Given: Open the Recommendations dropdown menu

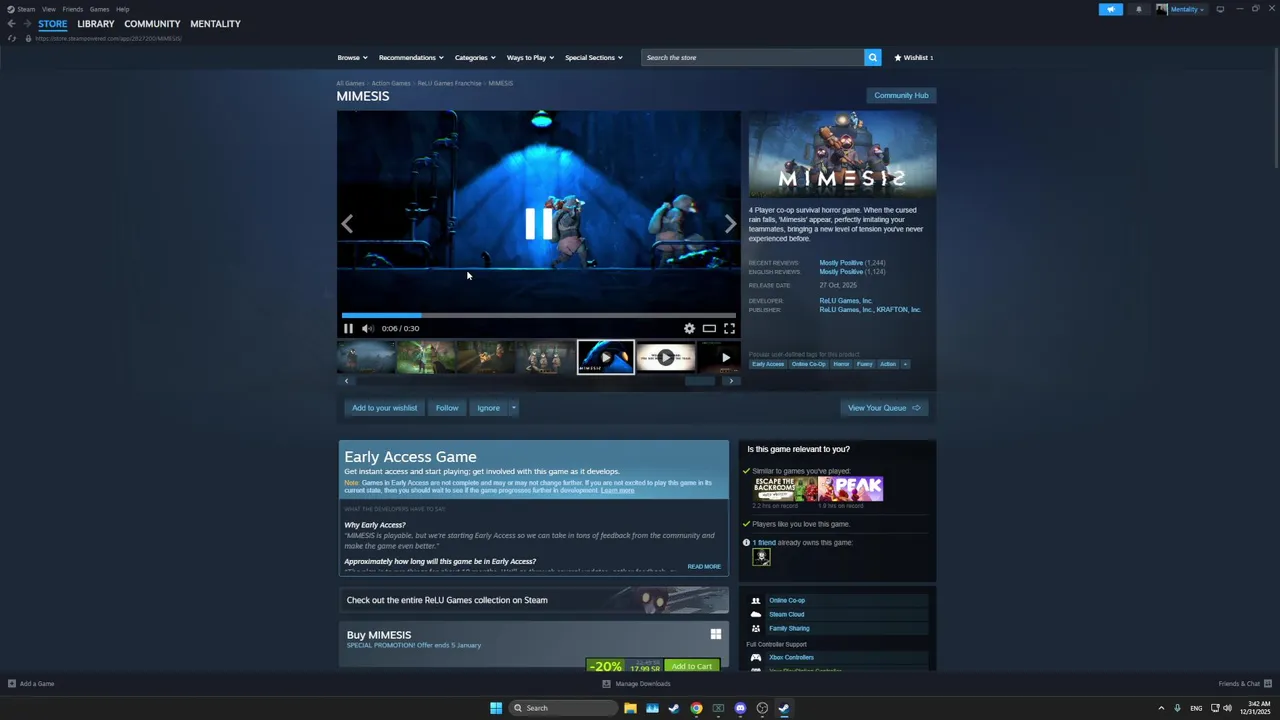Looking at the screenshot, I should coord(411,58).
